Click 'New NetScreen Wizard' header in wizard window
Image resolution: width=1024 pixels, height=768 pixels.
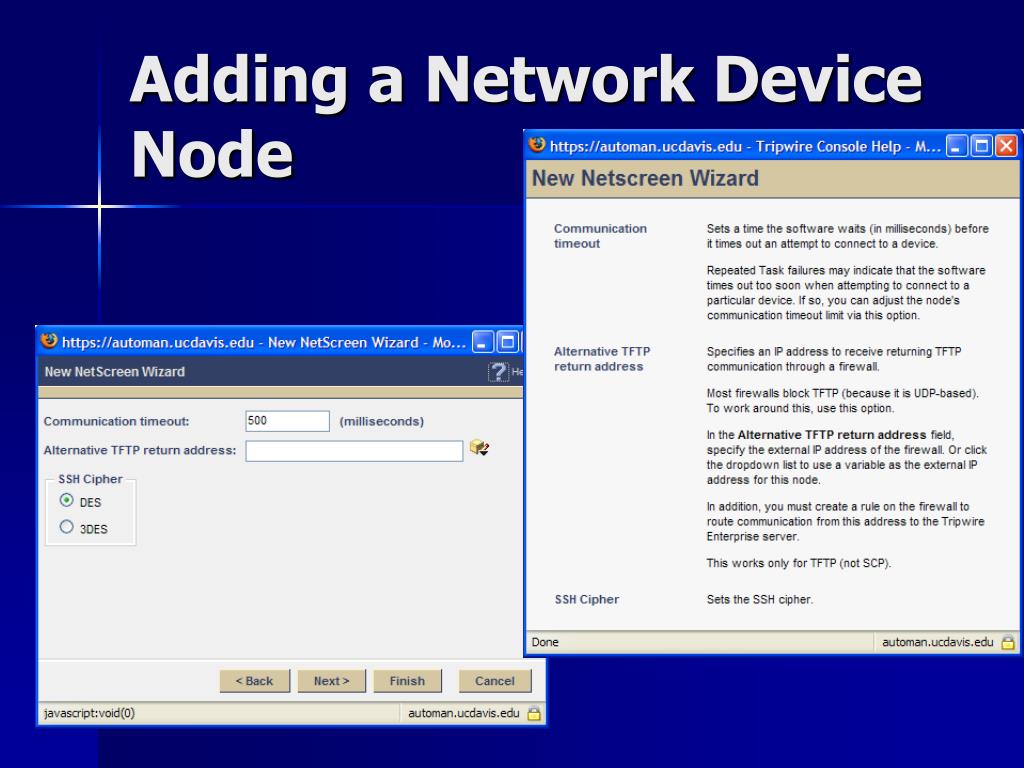click(x=114, y=372)
